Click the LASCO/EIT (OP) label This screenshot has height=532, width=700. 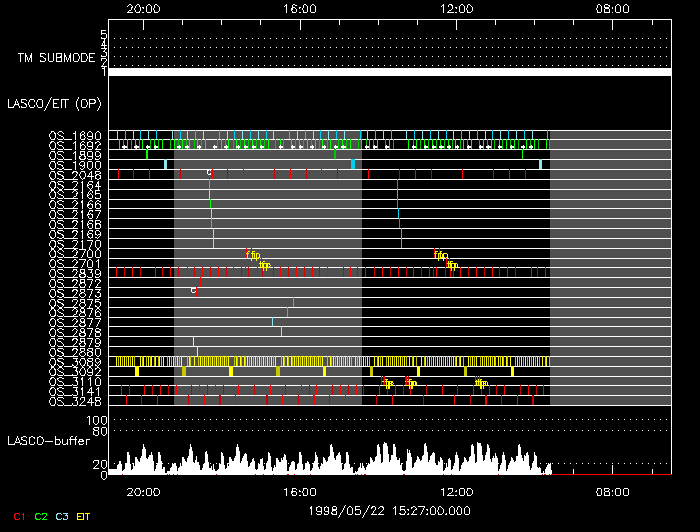tap(54, 104)
